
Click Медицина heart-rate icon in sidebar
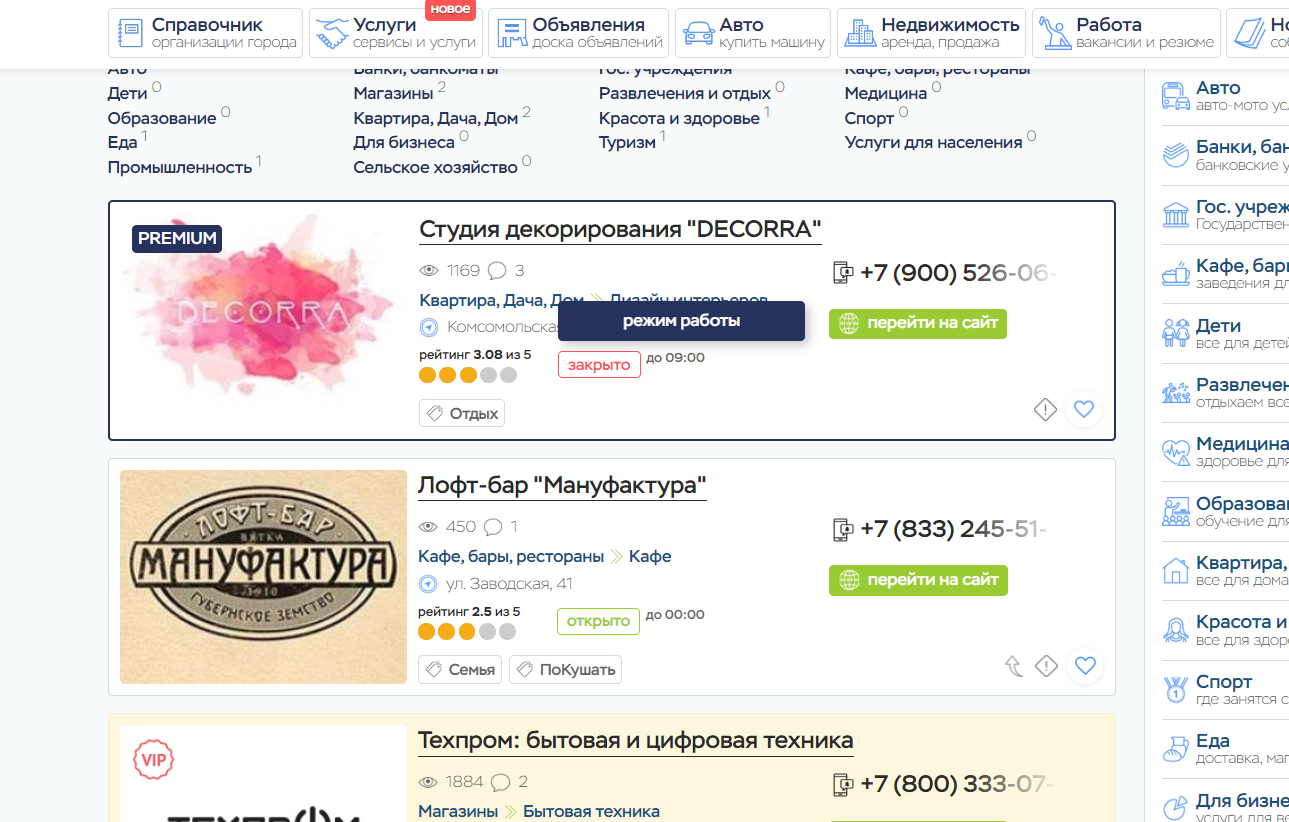point(1176,453)
